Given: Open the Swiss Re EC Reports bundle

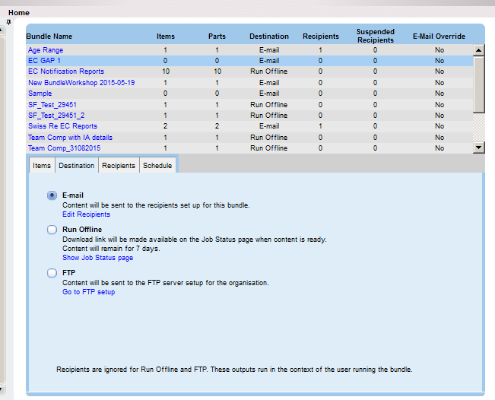Looking at the screenshot, I should point(63,126).
